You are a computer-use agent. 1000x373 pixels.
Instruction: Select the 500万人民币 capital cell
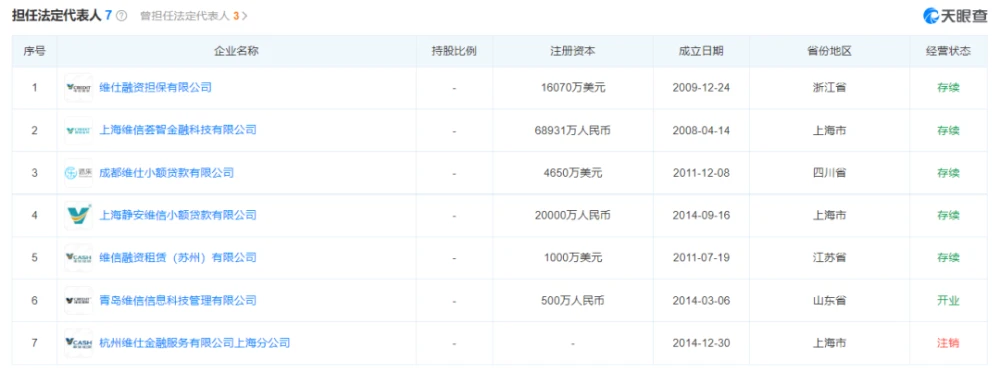(x=573, y=300)
